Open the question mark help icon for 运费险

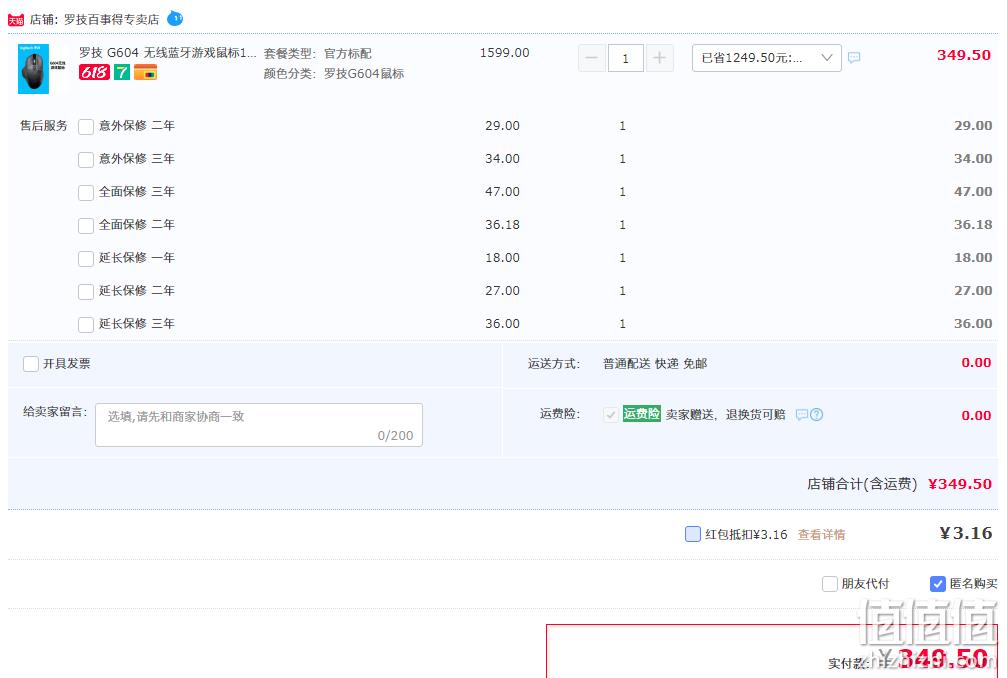click(816, 415)
